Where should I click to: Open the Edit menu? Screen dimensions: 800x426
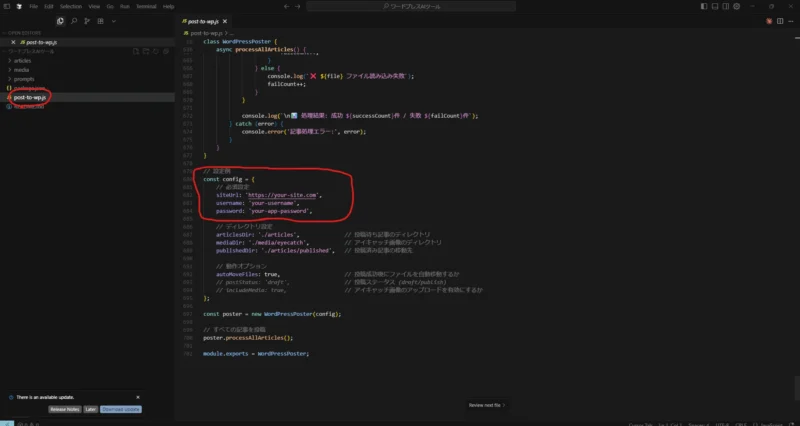[x=48, y=7]
